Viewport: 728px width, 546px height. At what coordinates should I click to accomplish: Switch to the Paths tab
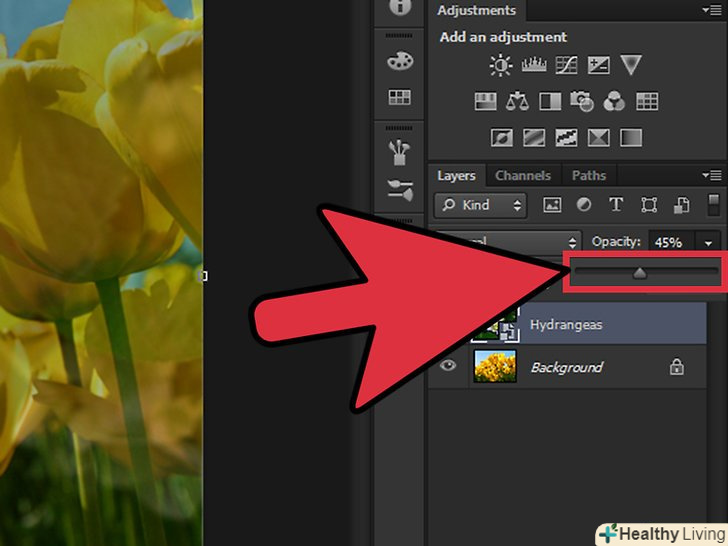click(589, 176)
